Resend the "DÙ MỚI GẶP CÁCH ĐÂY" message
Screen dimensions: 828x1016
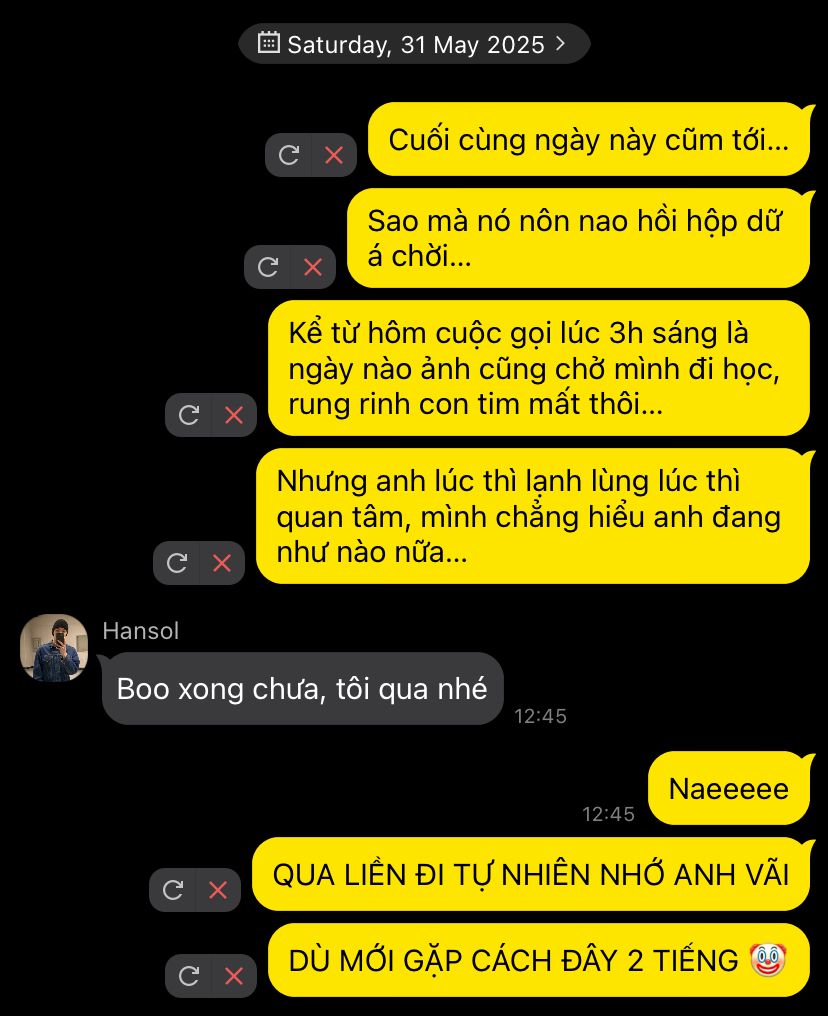189,976
